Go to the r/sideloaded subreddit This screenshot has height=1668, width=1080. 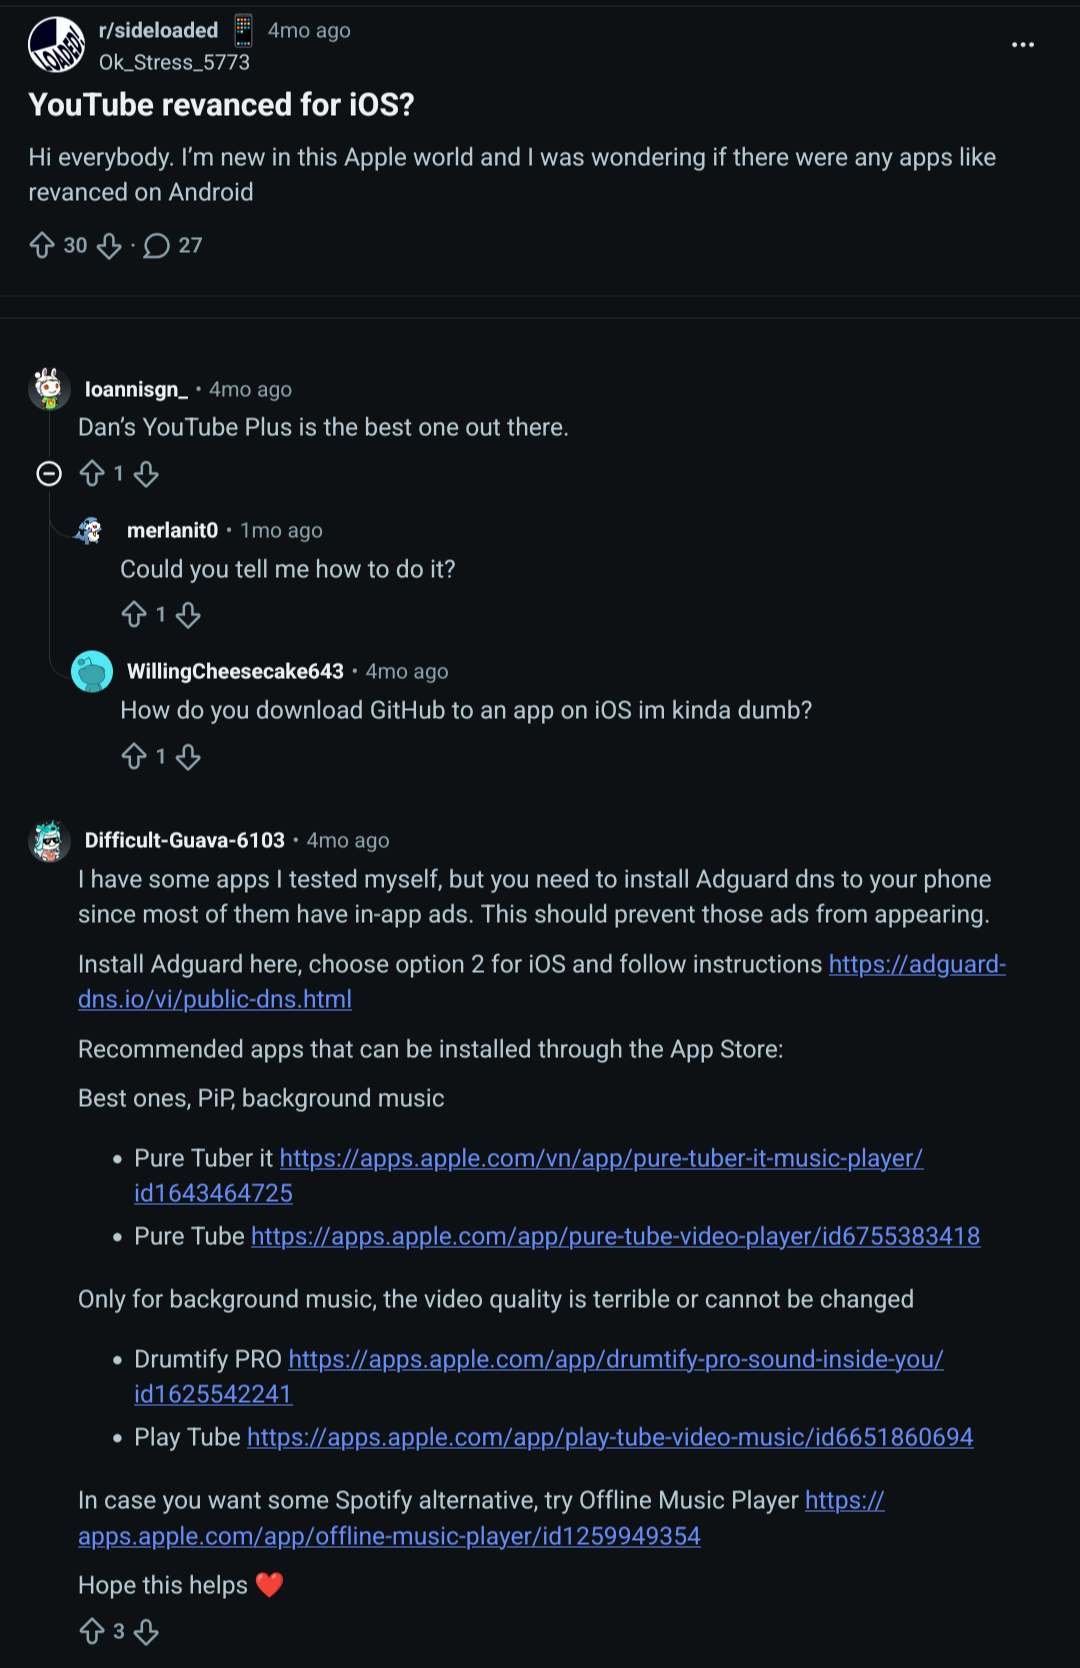coord(158,30)
